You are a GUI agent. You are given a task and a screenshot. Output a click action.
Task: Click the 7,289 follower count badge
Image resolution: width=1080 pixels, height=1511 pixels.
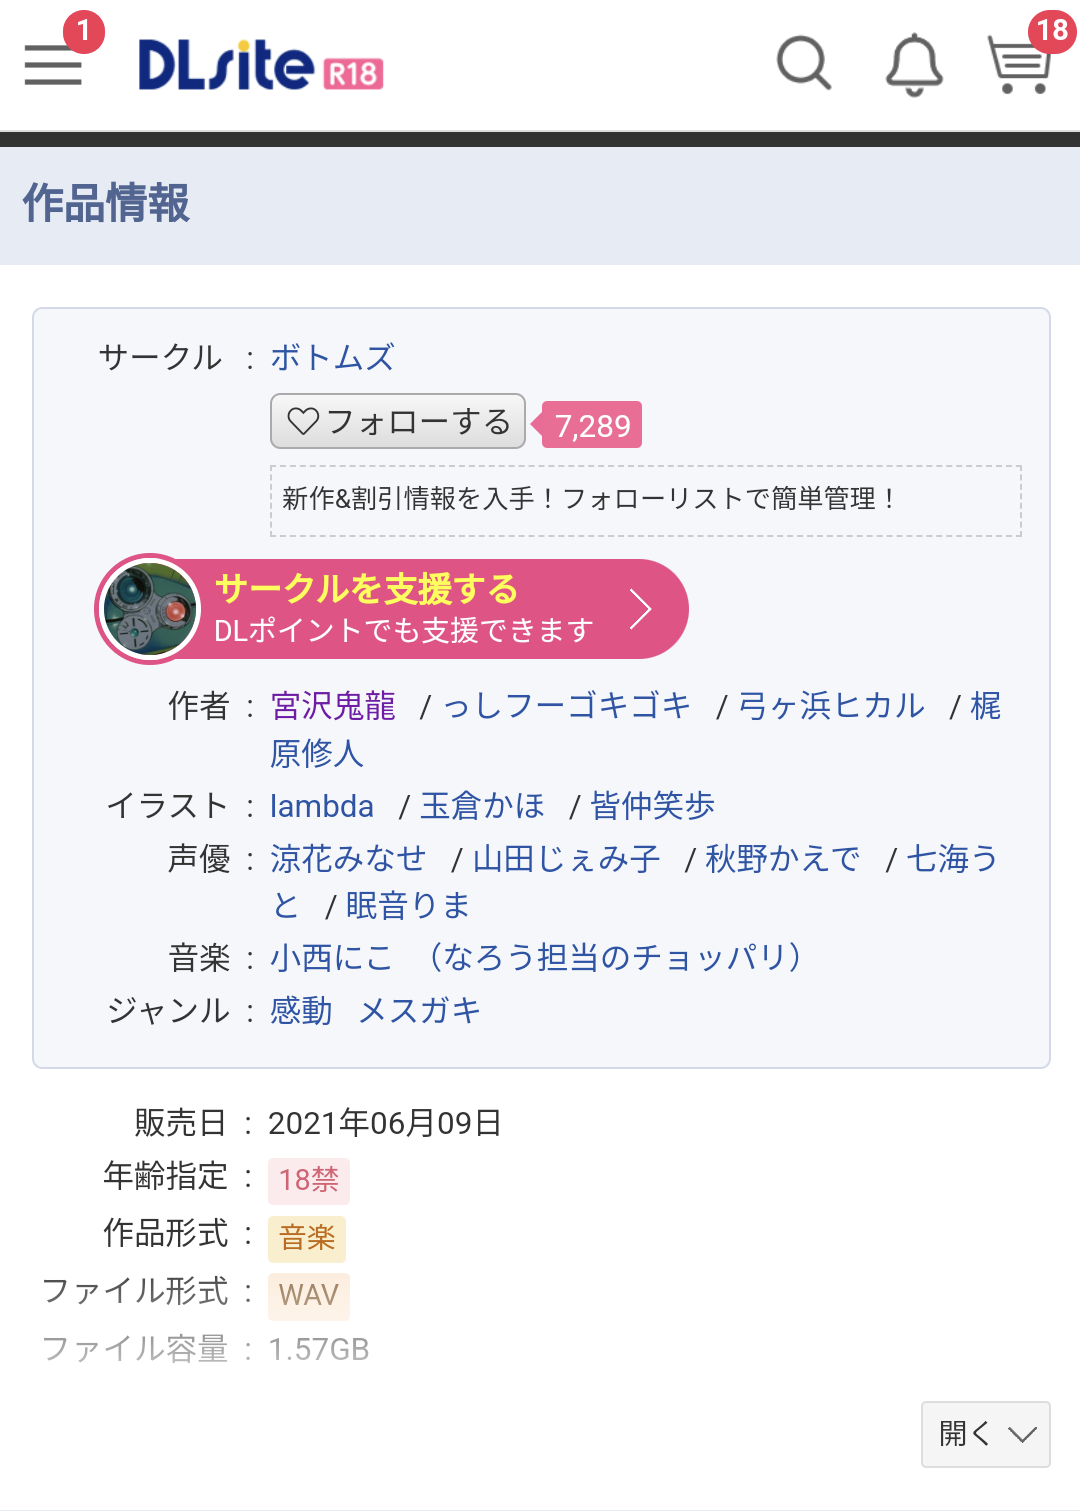point(593,426)
